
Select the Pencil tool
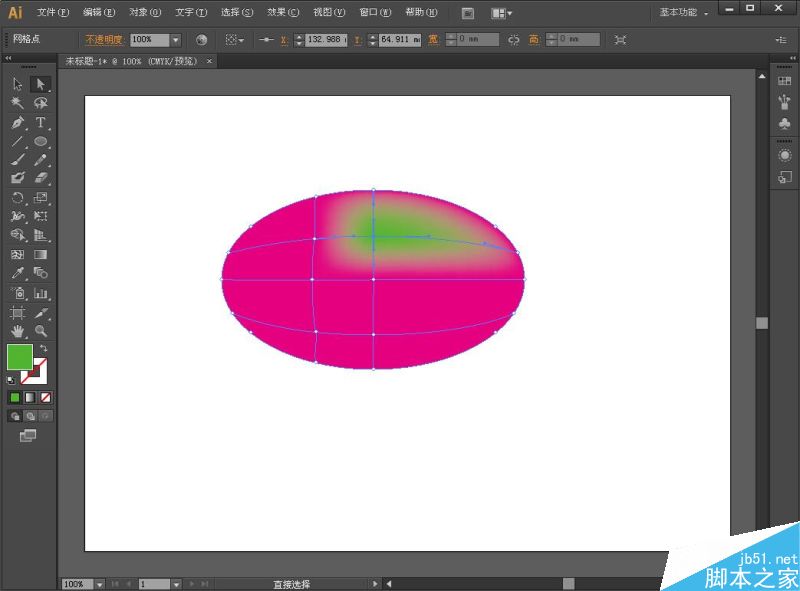40,160
